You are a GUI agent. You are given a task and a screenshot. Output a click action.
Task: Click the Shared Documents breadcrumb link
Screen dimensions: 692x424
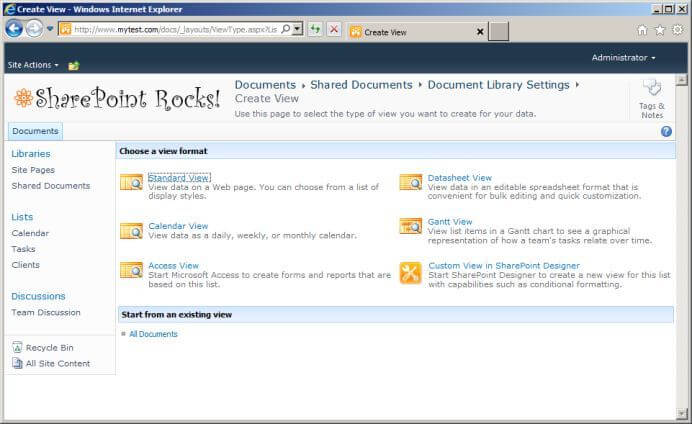[x=361, y=85]
